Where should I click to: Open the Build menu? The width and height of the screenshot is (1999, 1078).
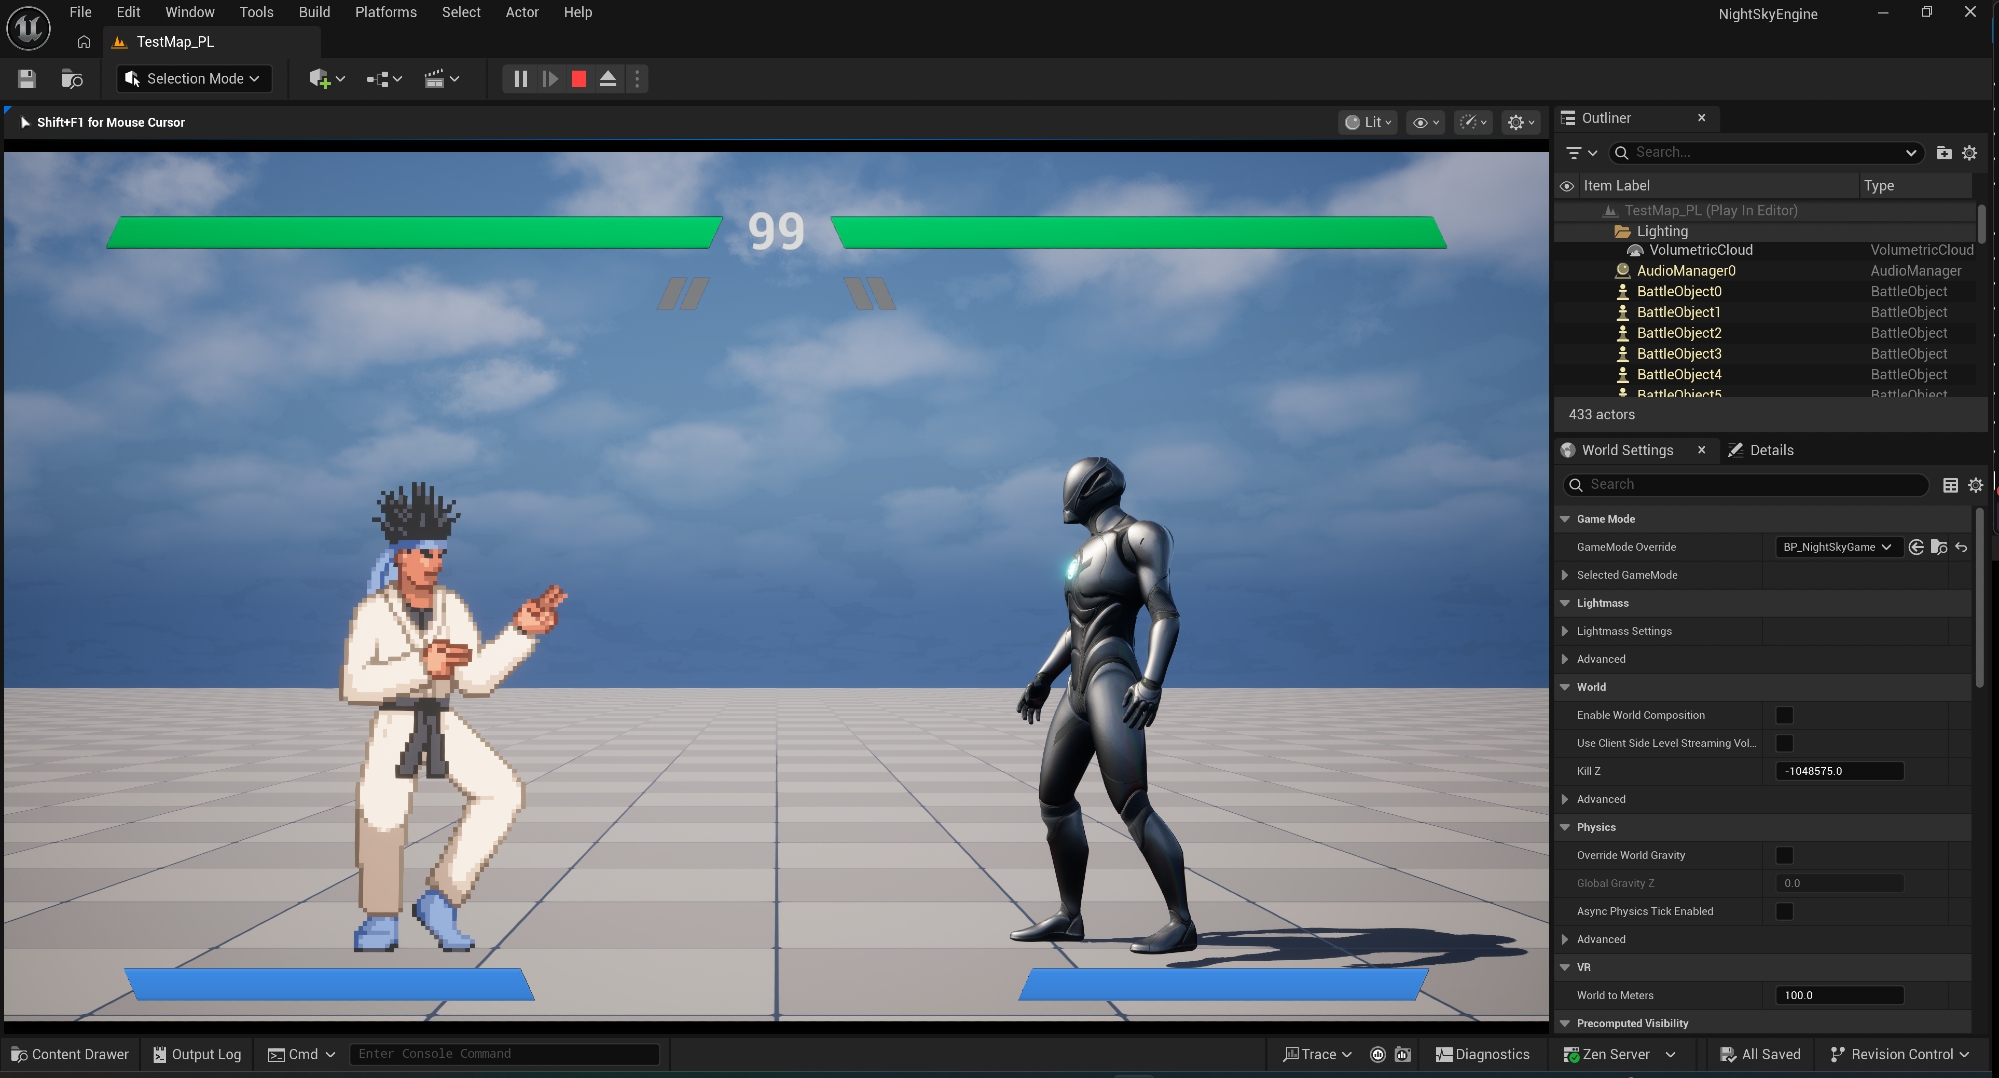point(314,12)
